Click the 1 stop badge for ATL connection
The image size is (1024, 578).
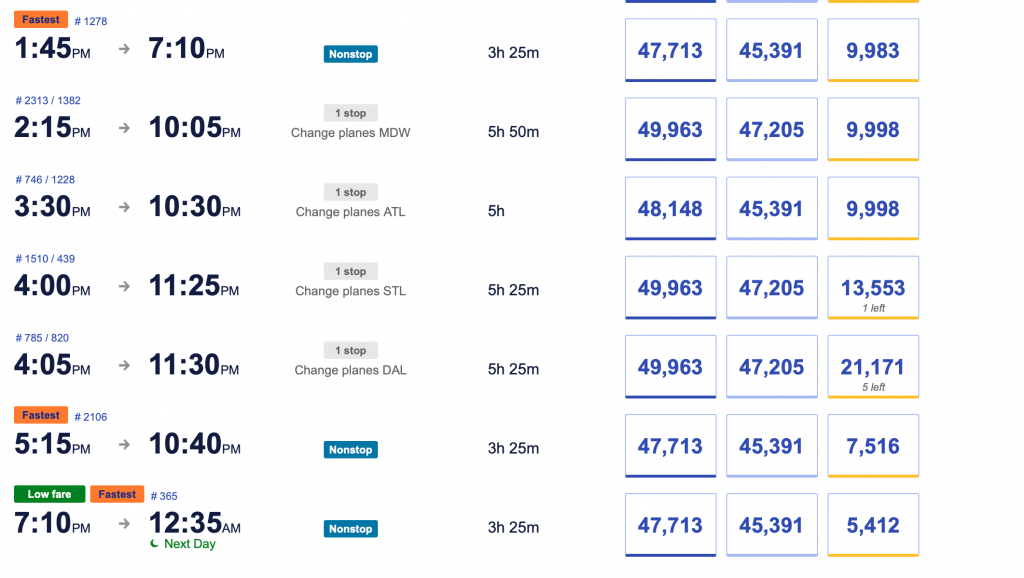pyautogui.click(x=351, y=192)
